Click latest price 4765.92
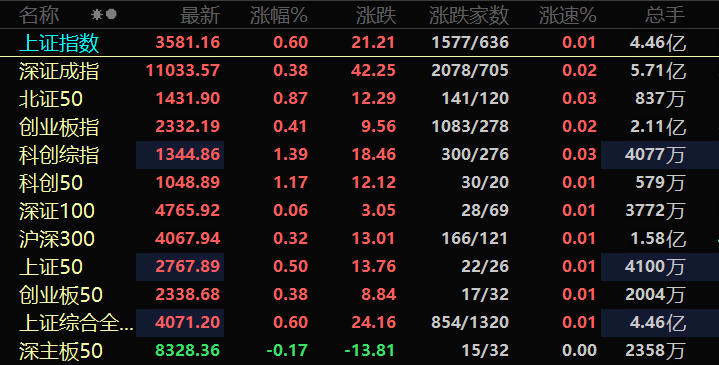719x365 pixels. coord(188,210)
